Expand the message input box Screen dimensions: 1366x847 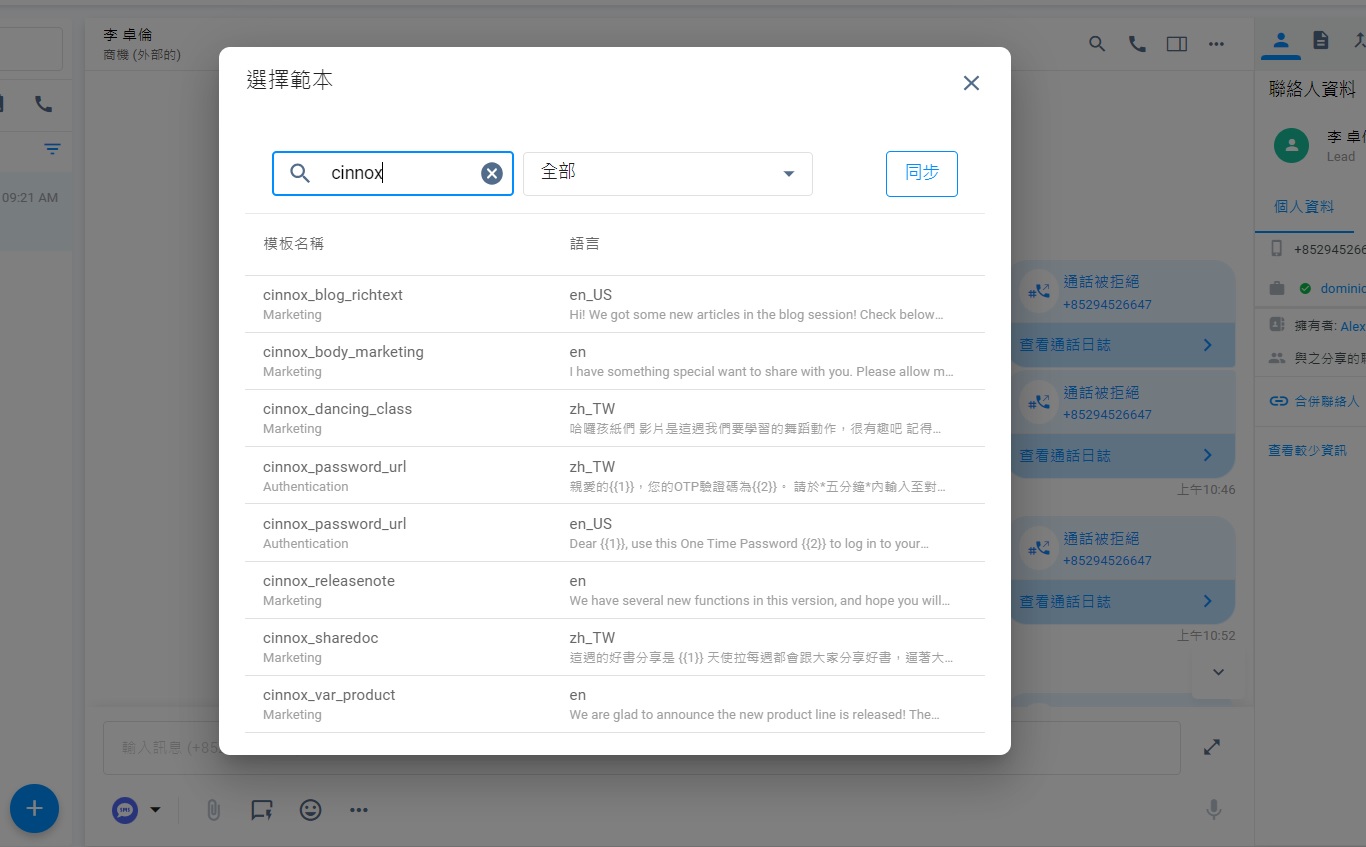1212,747
